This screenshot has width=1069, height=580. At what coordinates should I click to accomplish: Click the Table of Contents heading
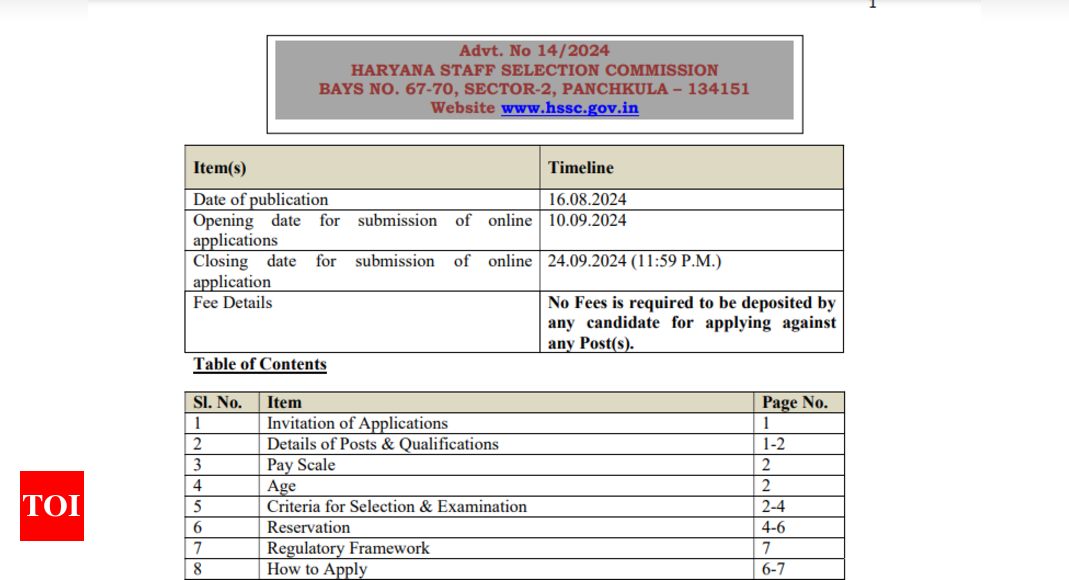pos(260,365)
